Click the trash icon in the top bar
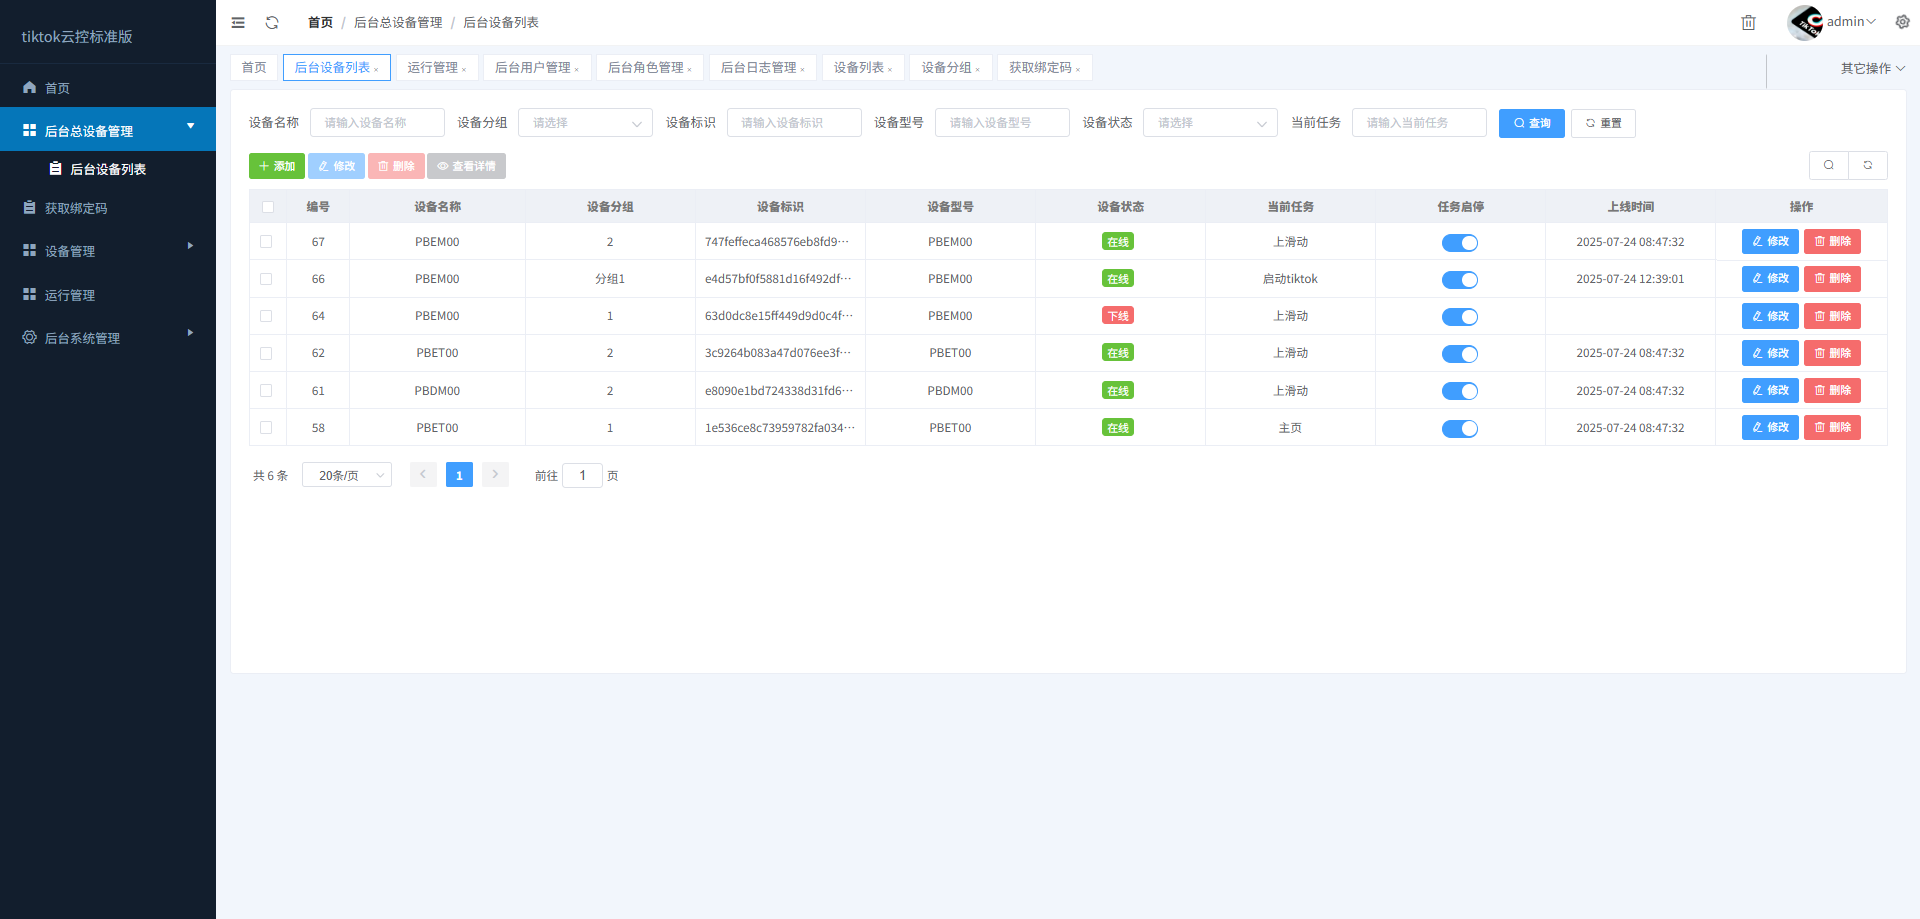This screenshot has height=919, width=1920. tap(1748, 22)
